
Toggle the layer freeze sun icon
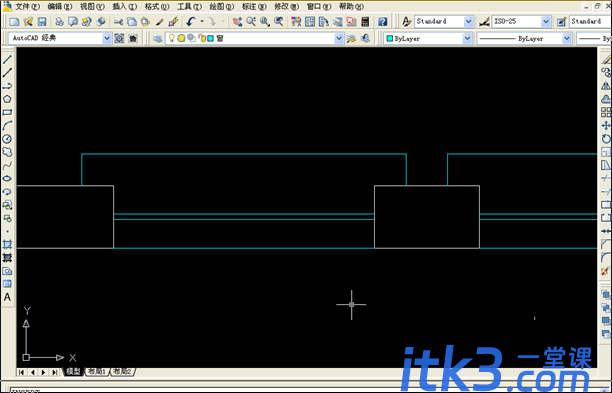pyautogui.click(x=181, y=38)
